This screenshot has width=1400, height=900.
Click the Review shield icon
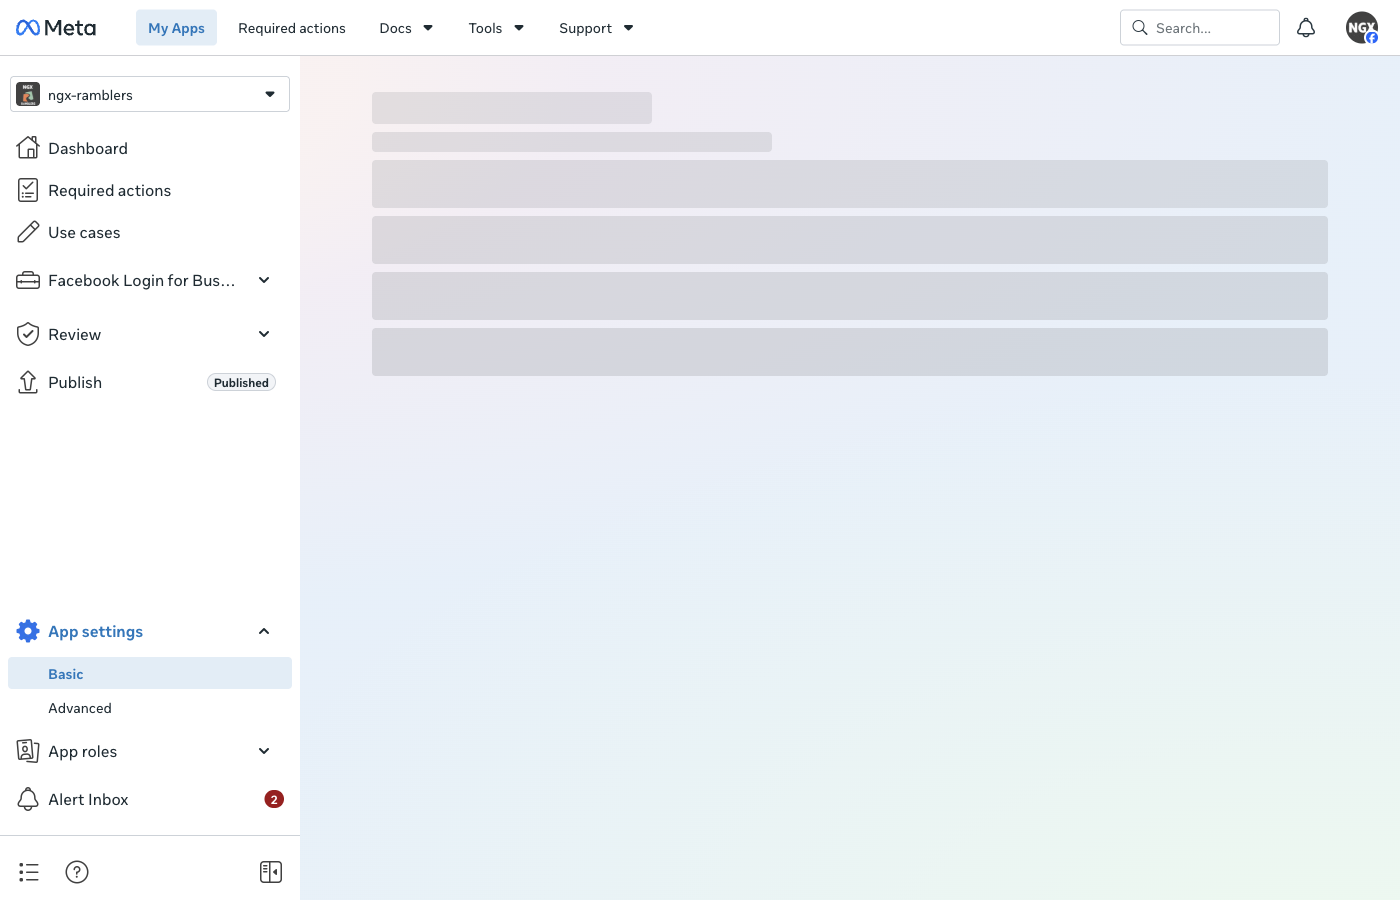(28, 334)
